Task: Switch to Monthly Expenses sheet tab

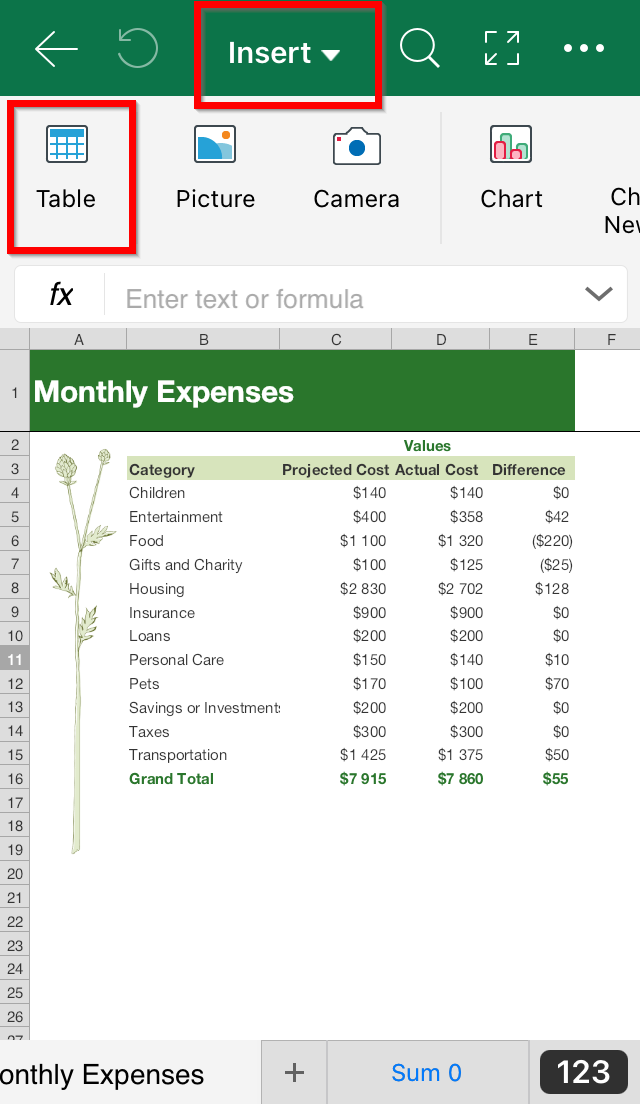Action: [x=110, y=1074]
